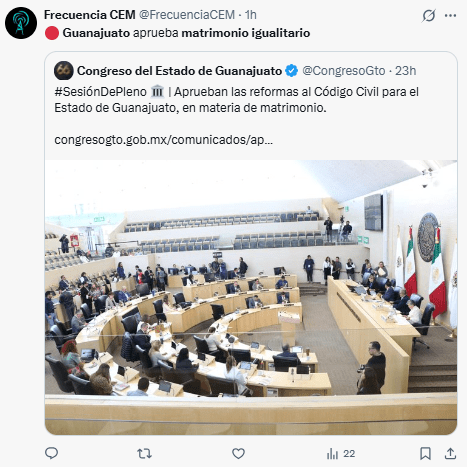Open the congresogto.gob.mx comunicados link
This screenshot has height=467, width=467.
click(x=164, y=140)
